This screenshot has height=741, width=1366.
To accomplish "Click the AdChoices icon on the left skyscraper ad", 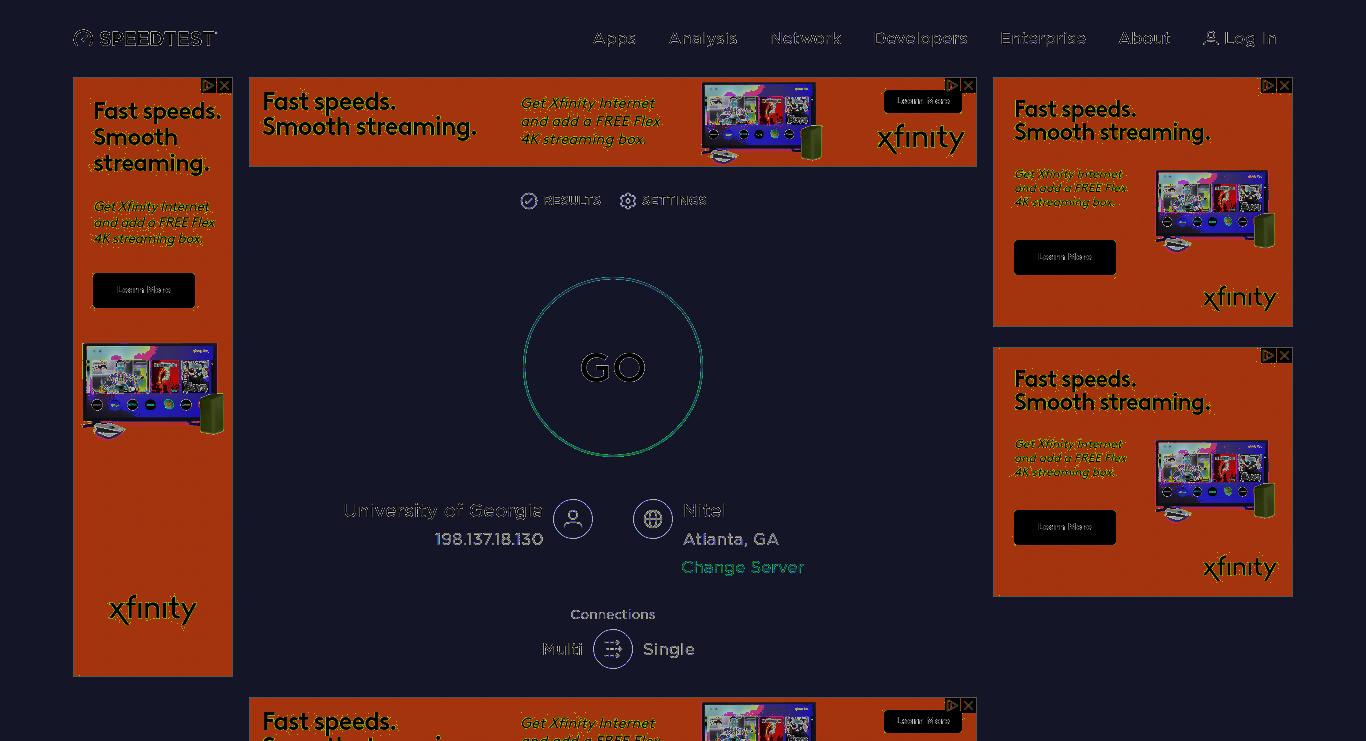I will 208,86.
